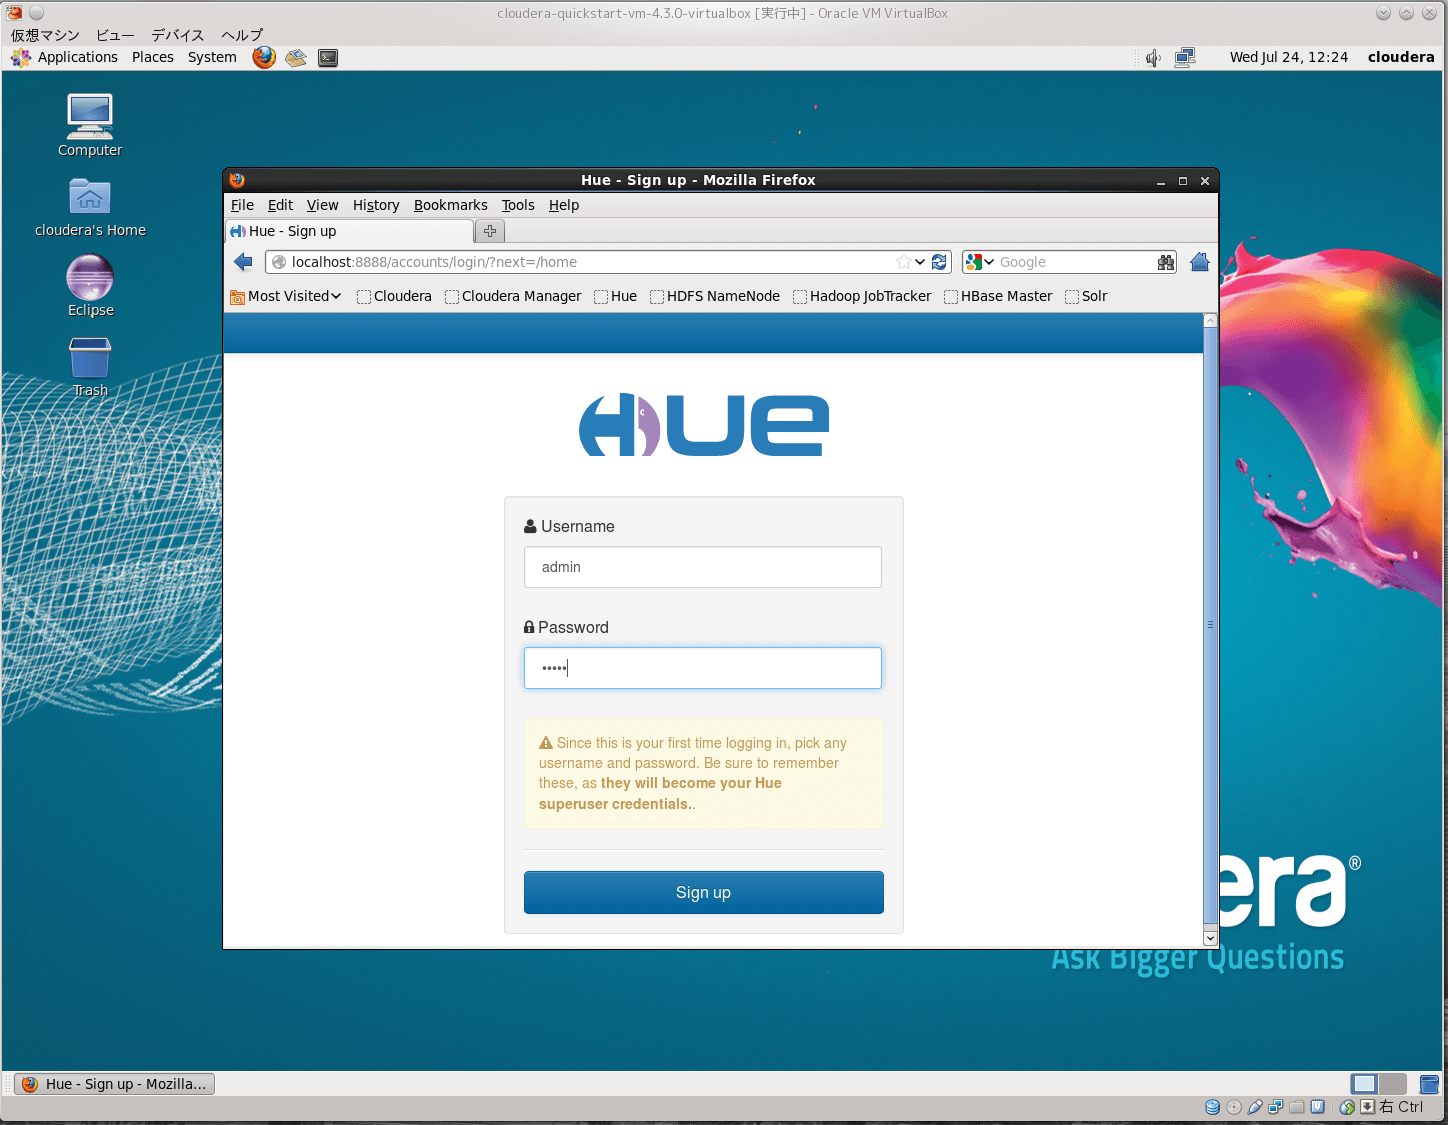The width and height of the screenshot is (1448, 1125).
Task: Open the VirtualBox ヘルプ menu
Action: (242, 35)
